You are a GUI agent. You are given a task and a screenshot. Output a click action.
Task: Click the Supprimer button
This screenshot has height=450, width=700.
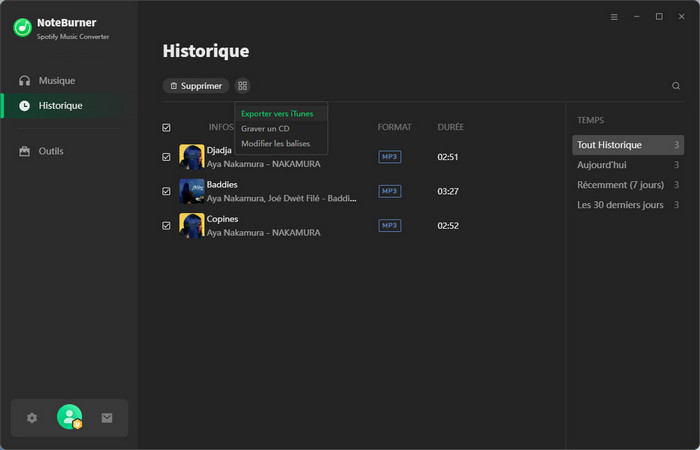pyautogui.click(x=196, y=86)
